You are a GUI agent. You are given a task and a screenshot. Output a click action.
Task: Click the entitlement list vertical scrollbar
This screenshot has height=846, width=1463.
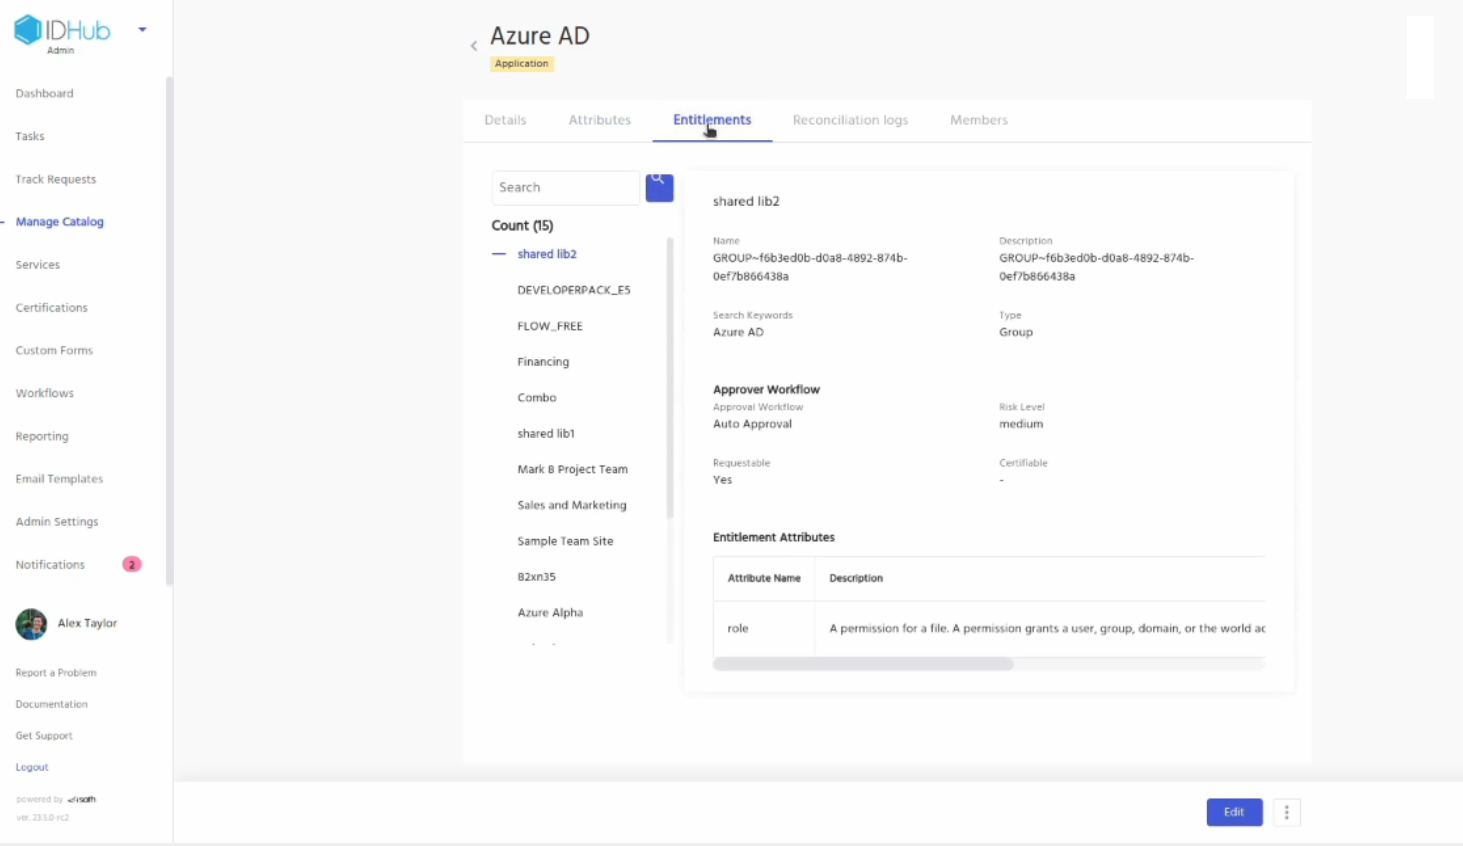pos(669,380)
